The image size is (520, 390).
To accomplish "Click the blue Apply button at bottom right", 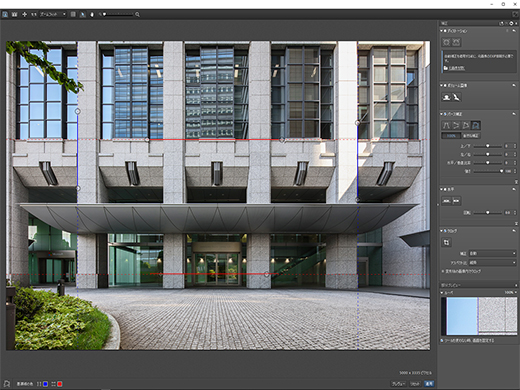I will [x=429, y=384].
